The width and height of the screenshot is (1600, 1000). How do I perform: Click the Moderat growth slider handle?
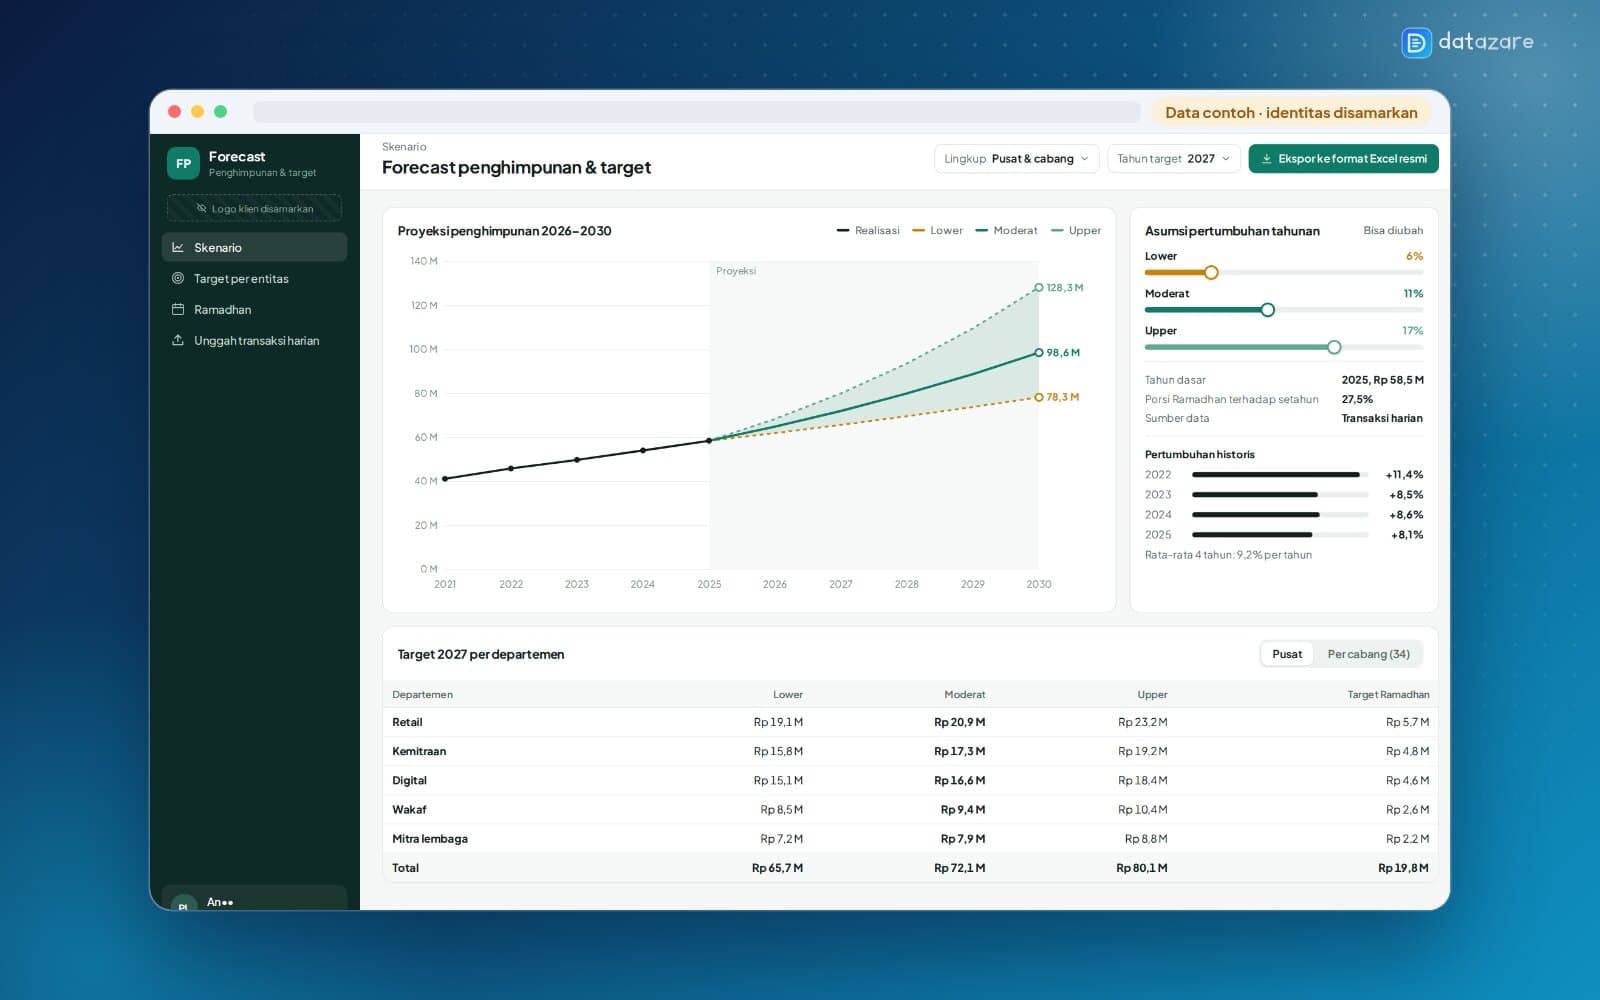1267,310
